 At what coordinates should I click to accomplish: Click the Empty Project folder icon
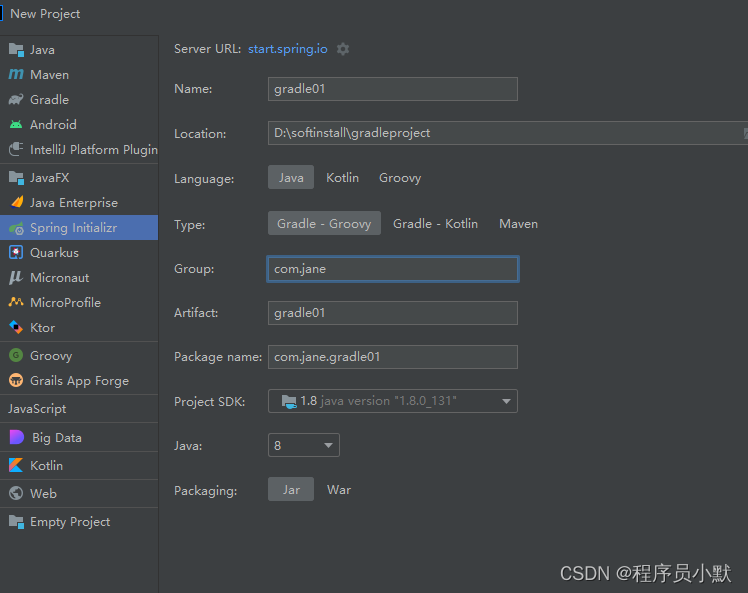16,522
